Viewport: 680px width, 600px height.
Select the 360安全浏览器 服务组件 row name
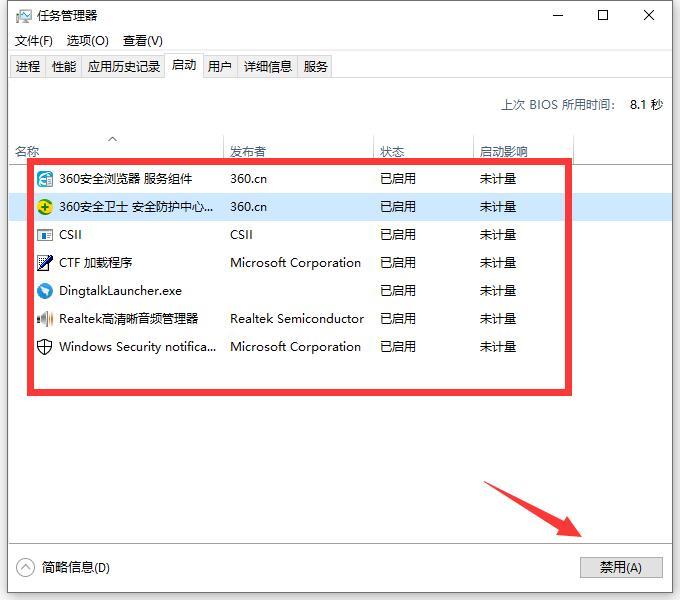coord(126,179)
